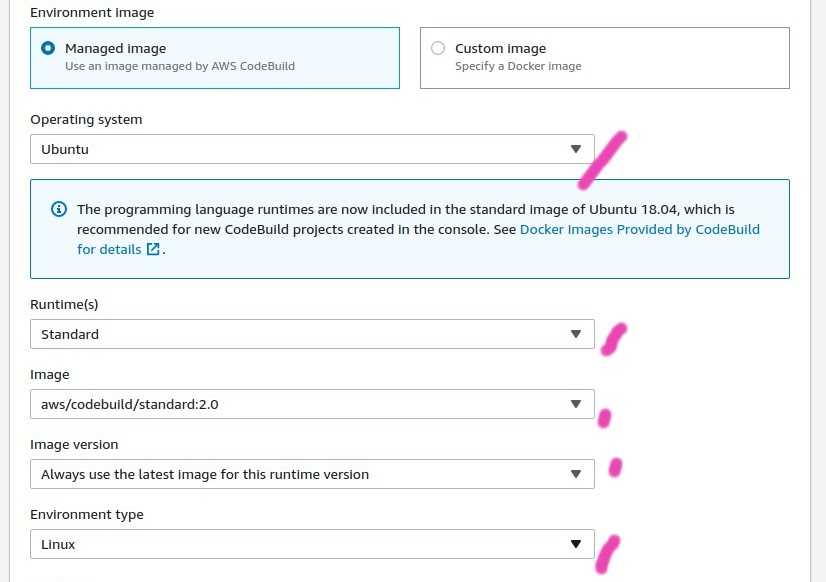
Task: Click the Operating system dropdown arrow
Action: tap(576, 149)
